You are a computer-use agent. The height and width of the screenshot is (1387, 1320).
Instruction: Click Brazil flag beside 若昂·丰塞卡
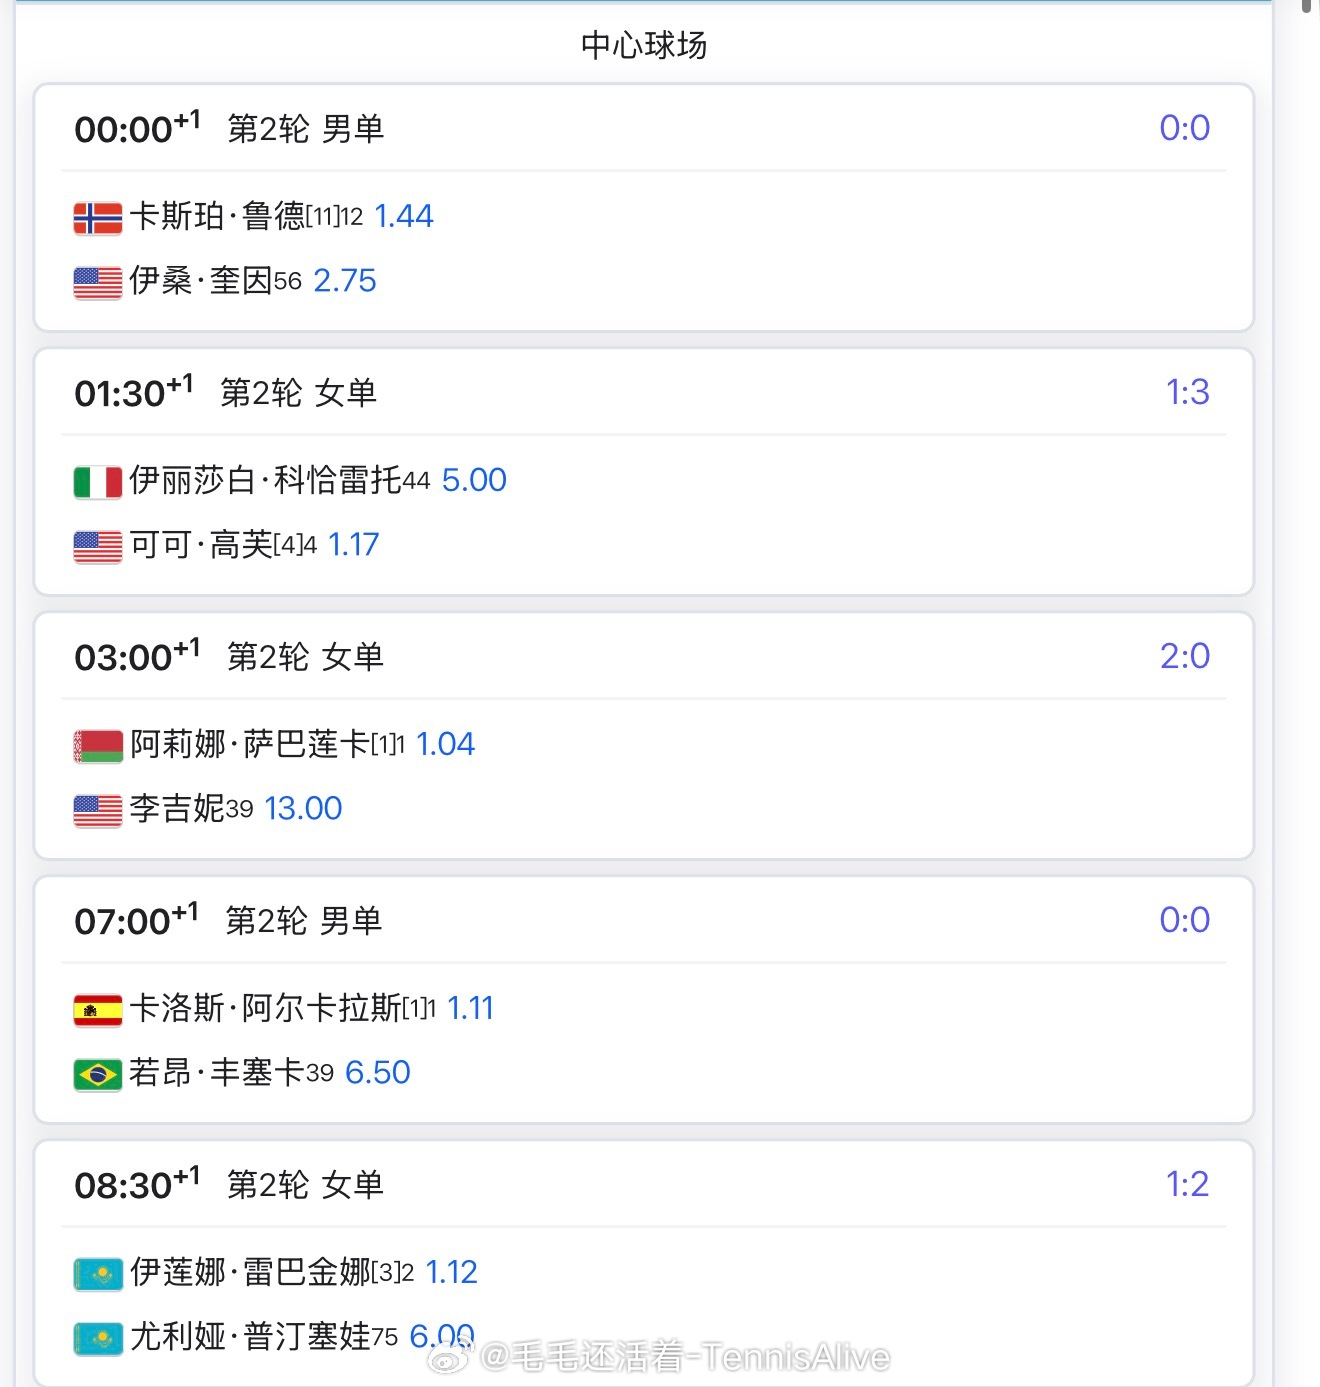[97, 1074]
